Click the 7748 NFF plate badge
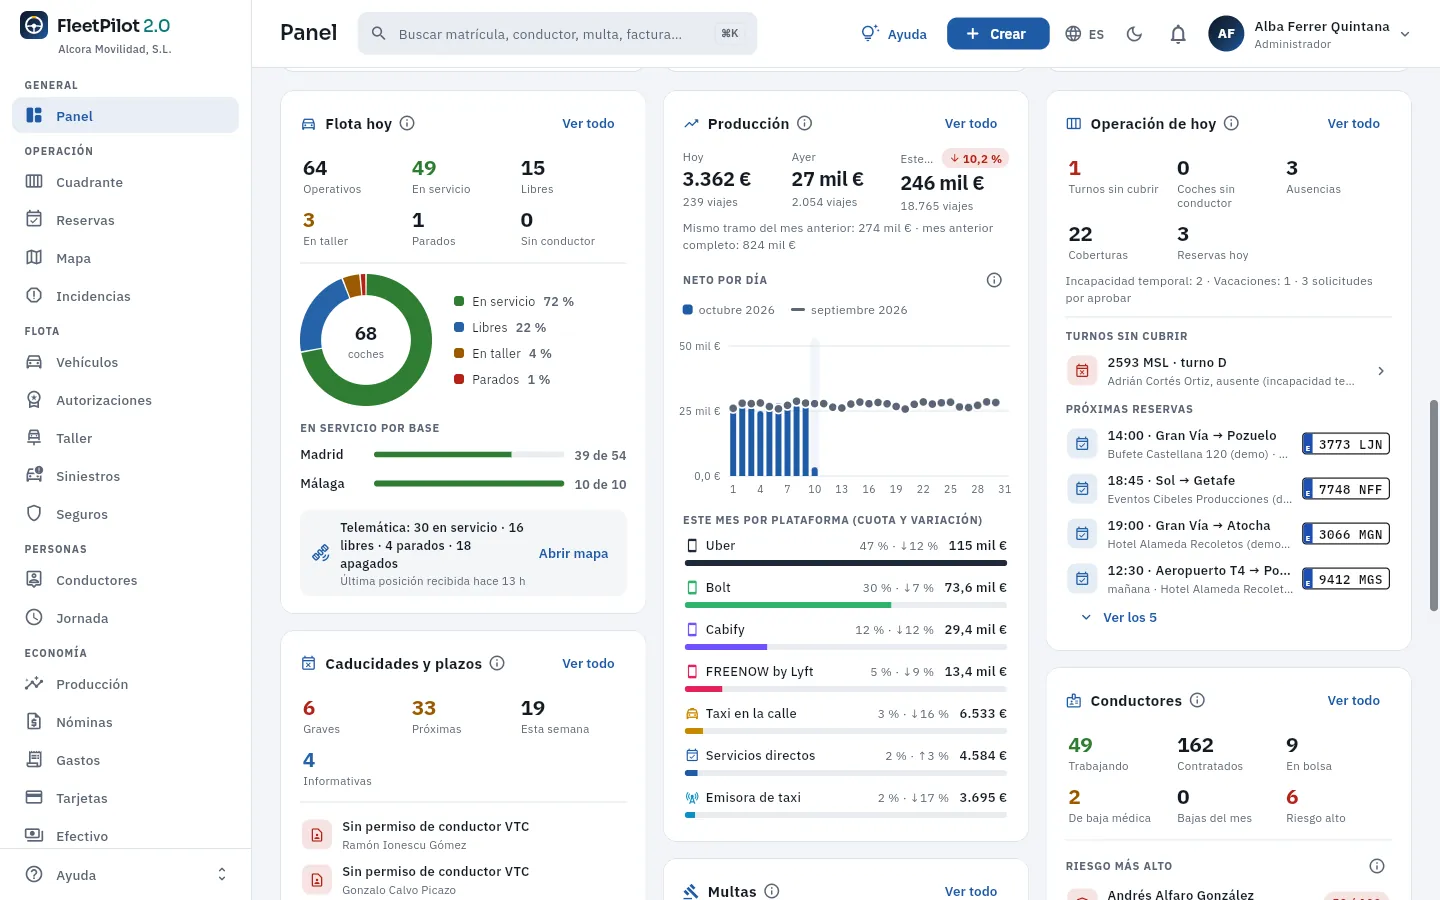This screenshot has height=900, width=1440. click(x=1346, y=489)
